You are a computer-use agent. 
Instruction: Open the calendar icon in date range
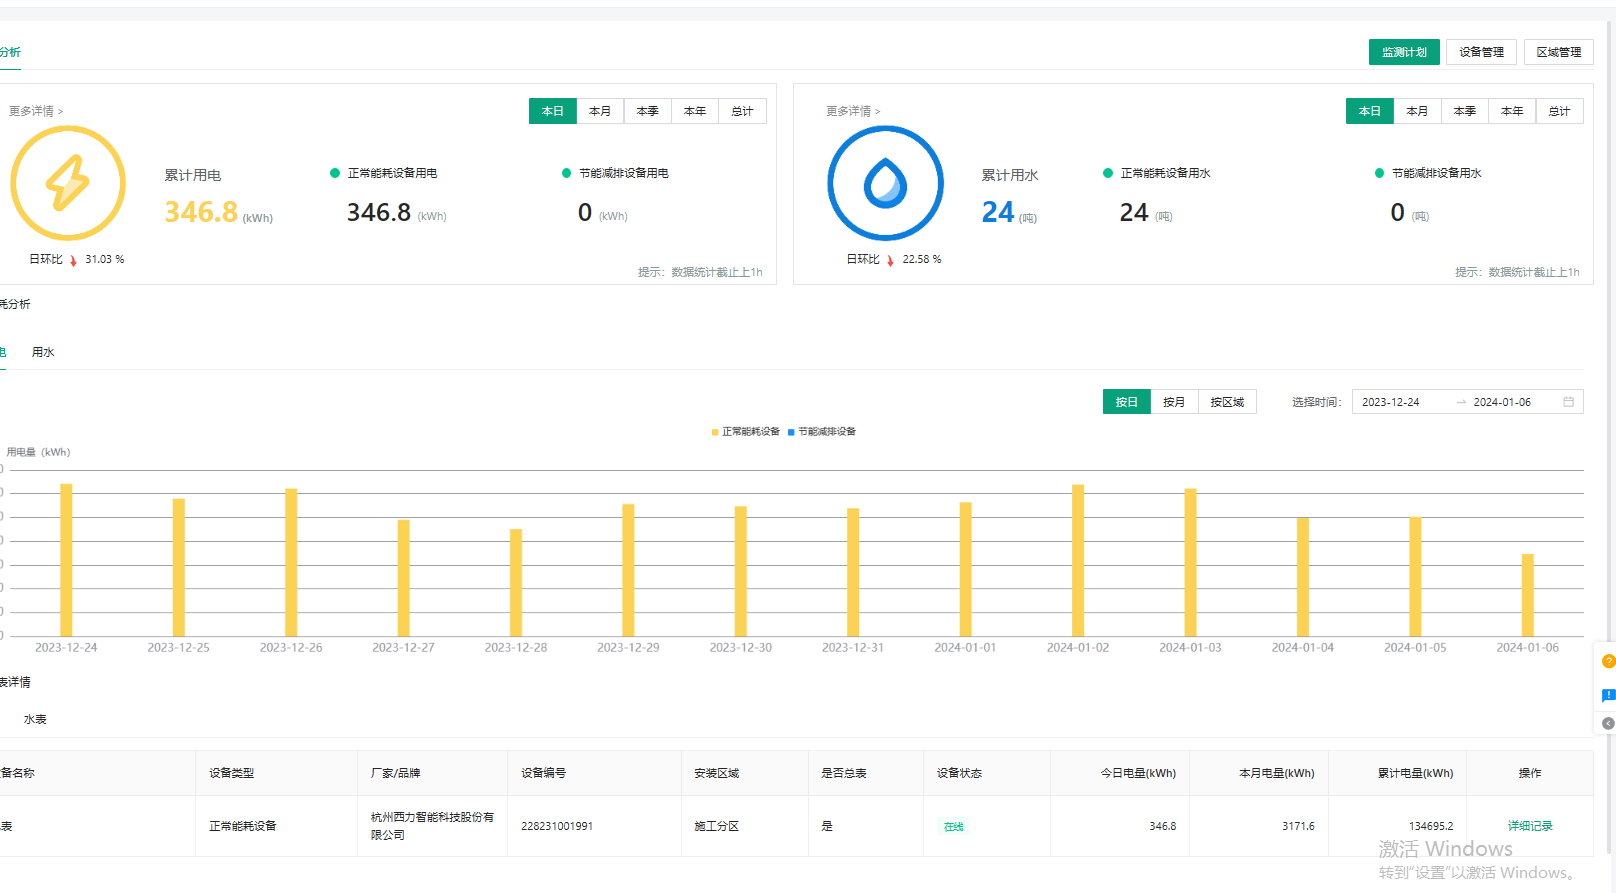pos(1568,402)
